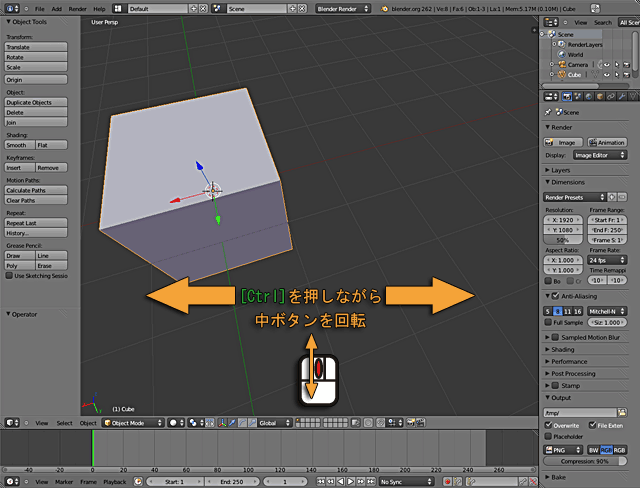Click the Compression 90% slider
Screen dimensions: 640x488
pyautogui.click(x=585, y=461)
